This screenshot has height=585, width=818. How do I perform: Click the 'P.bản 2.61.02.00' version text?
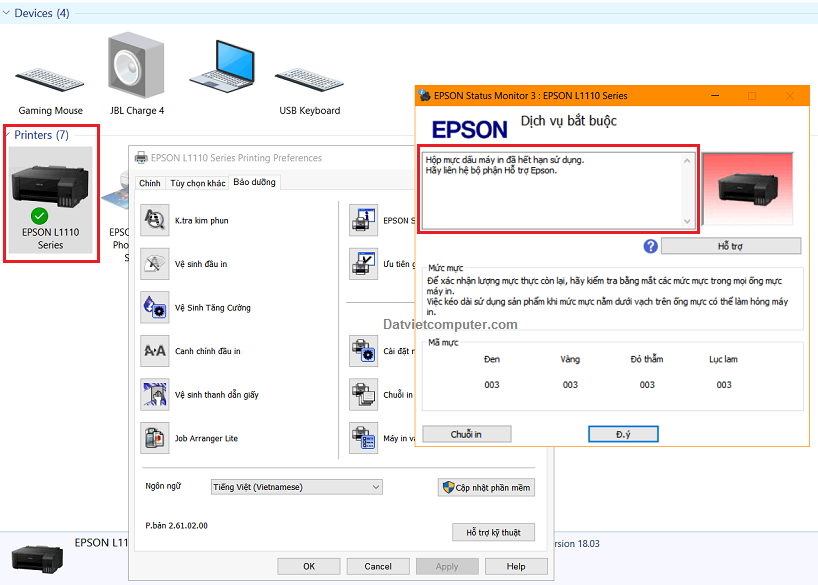click(x=176, y=526)
